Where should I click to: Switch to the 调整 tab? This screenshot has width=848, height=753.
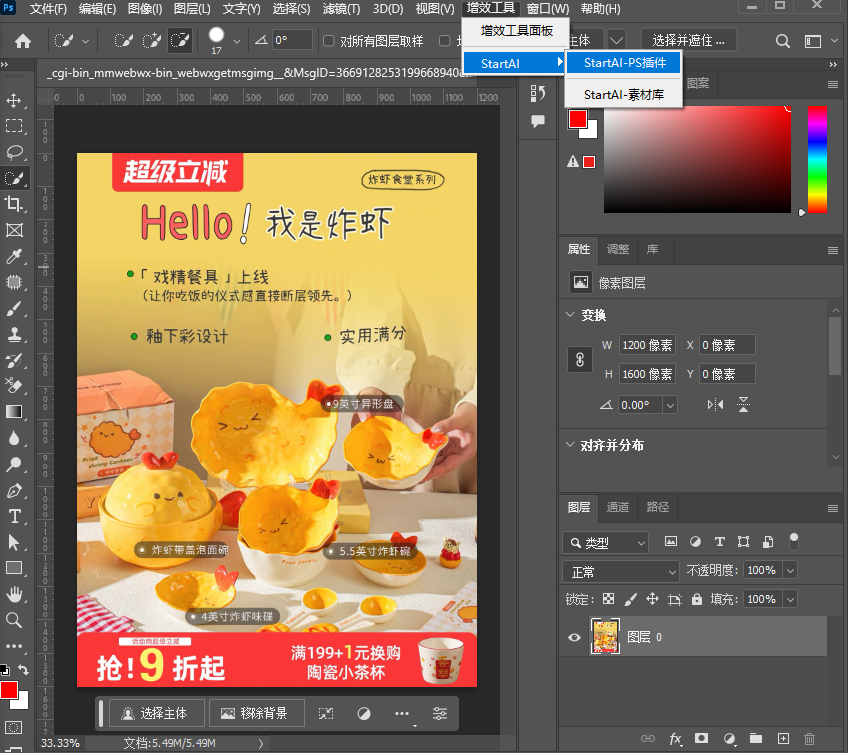(618, 249)
